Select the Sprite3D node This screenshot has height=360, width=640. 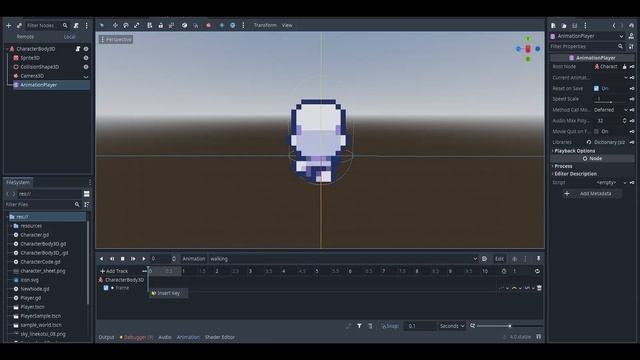[x=30, y=58]
